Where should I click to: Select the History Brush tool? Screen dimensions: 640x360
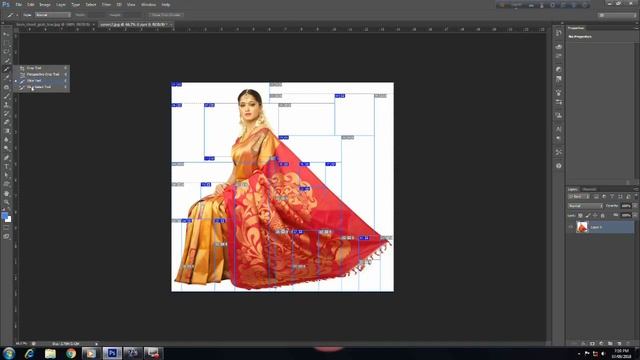[7, 113]
